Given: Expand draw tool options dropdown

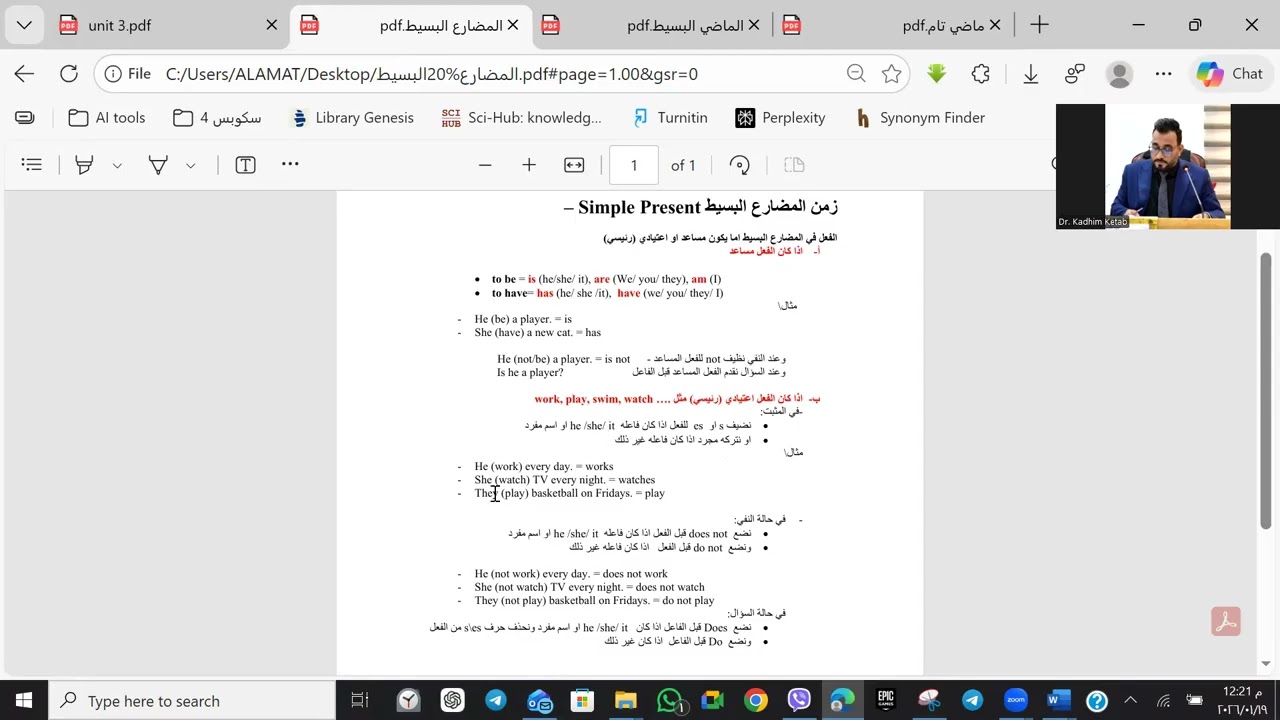Looking at the screenshot, I should (190, 166).
